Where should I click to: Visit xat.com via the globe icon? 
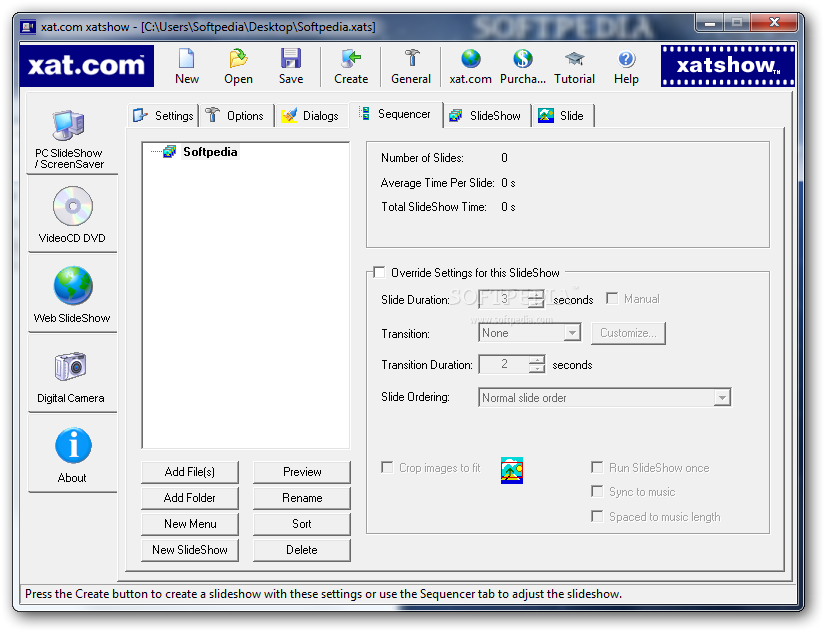coord(470,58)
